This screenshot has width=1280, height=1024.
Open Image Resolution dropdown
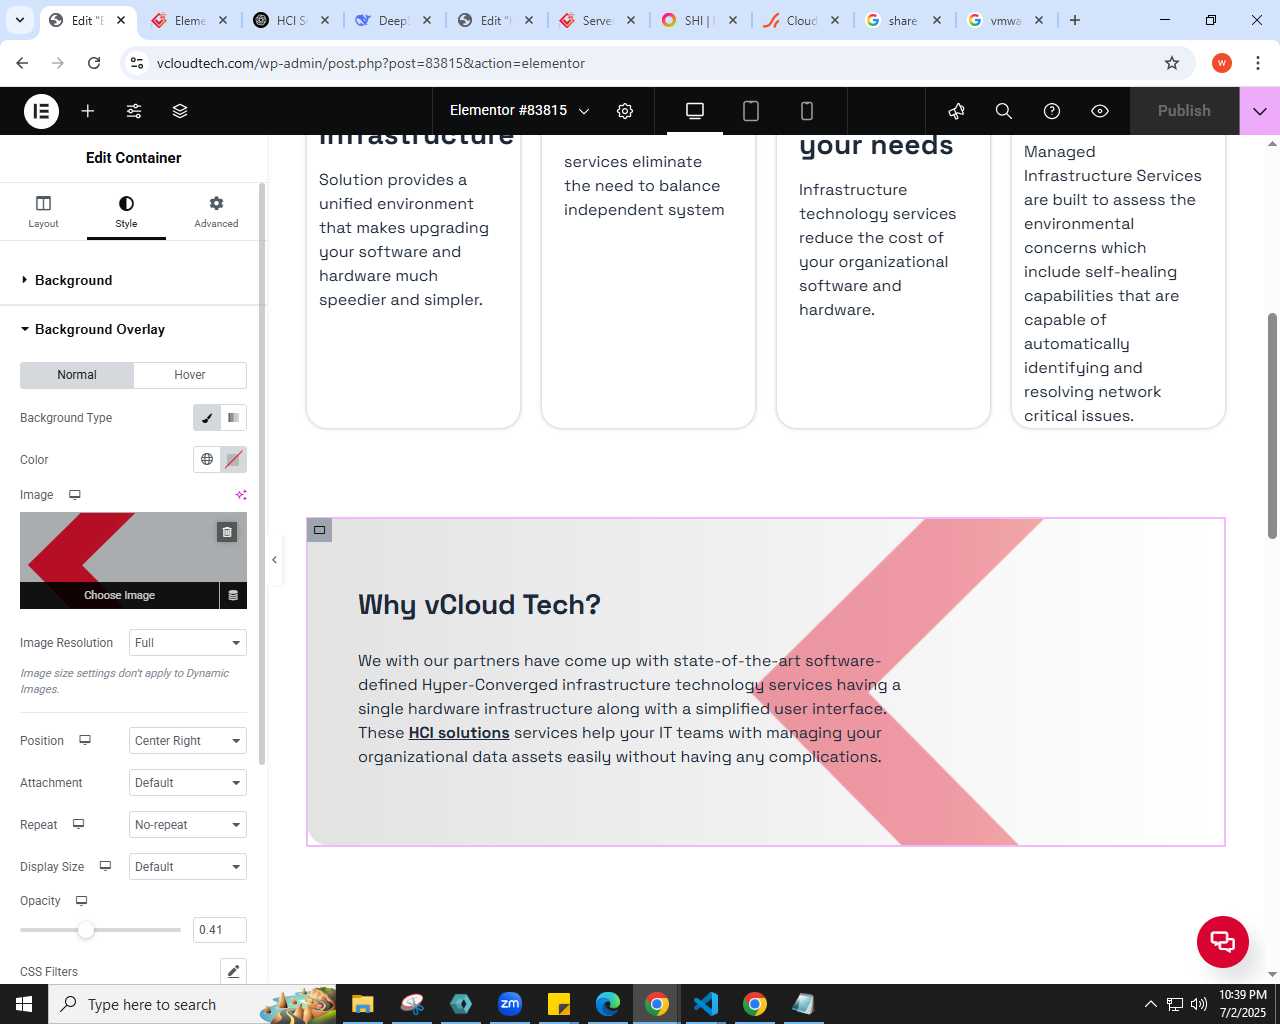(188, 643)
